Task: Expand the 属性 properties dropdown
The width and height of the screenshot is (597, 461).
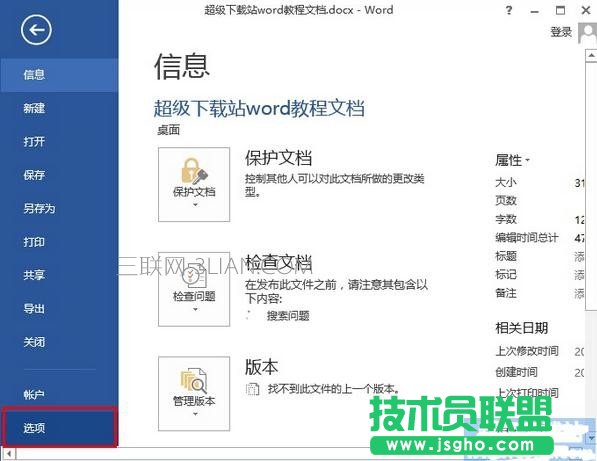Action: [x=512, y=160]
